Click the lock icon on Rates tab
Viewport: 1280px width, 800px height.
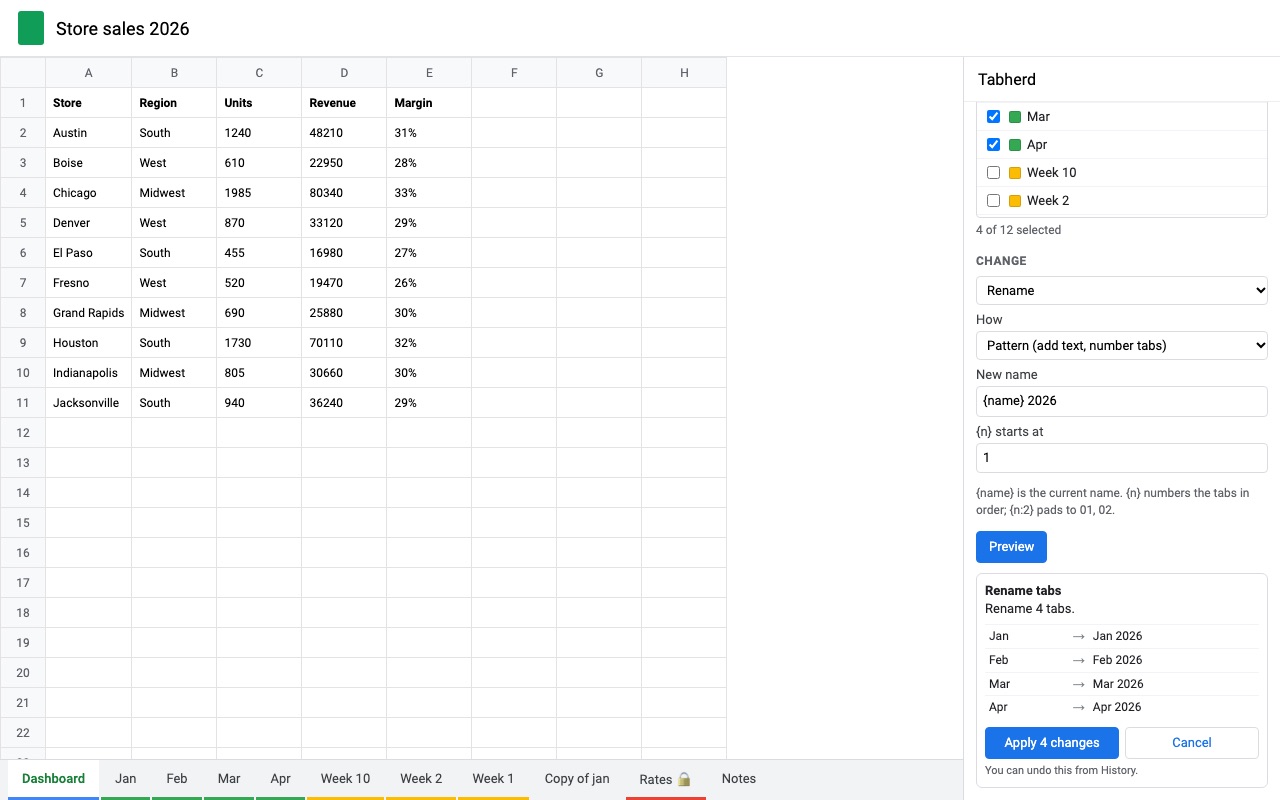click(x=684, y=779)
